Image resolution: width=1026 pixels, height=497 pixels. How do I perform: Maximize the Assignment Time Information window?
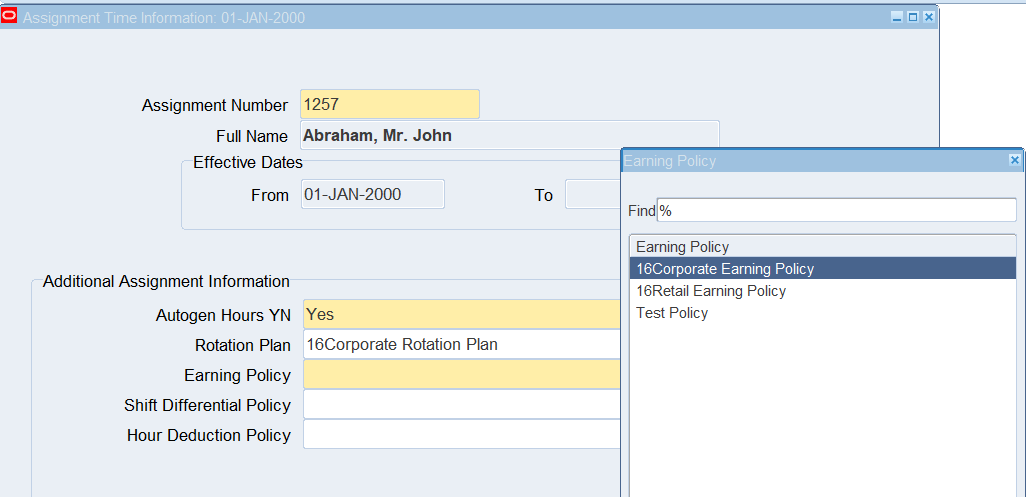point(912,17)
